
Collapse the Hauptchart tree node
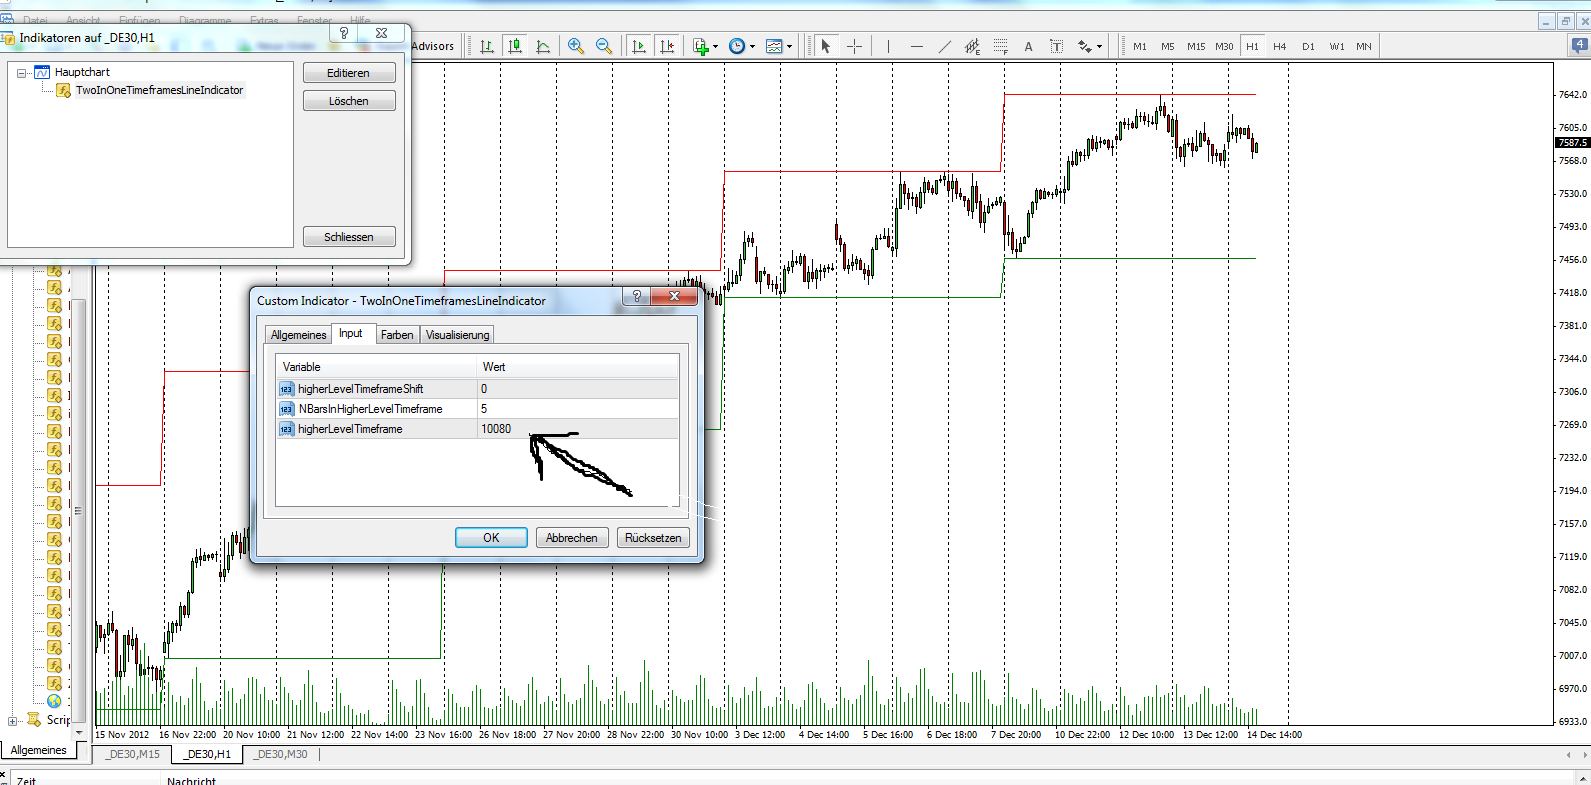22,73
